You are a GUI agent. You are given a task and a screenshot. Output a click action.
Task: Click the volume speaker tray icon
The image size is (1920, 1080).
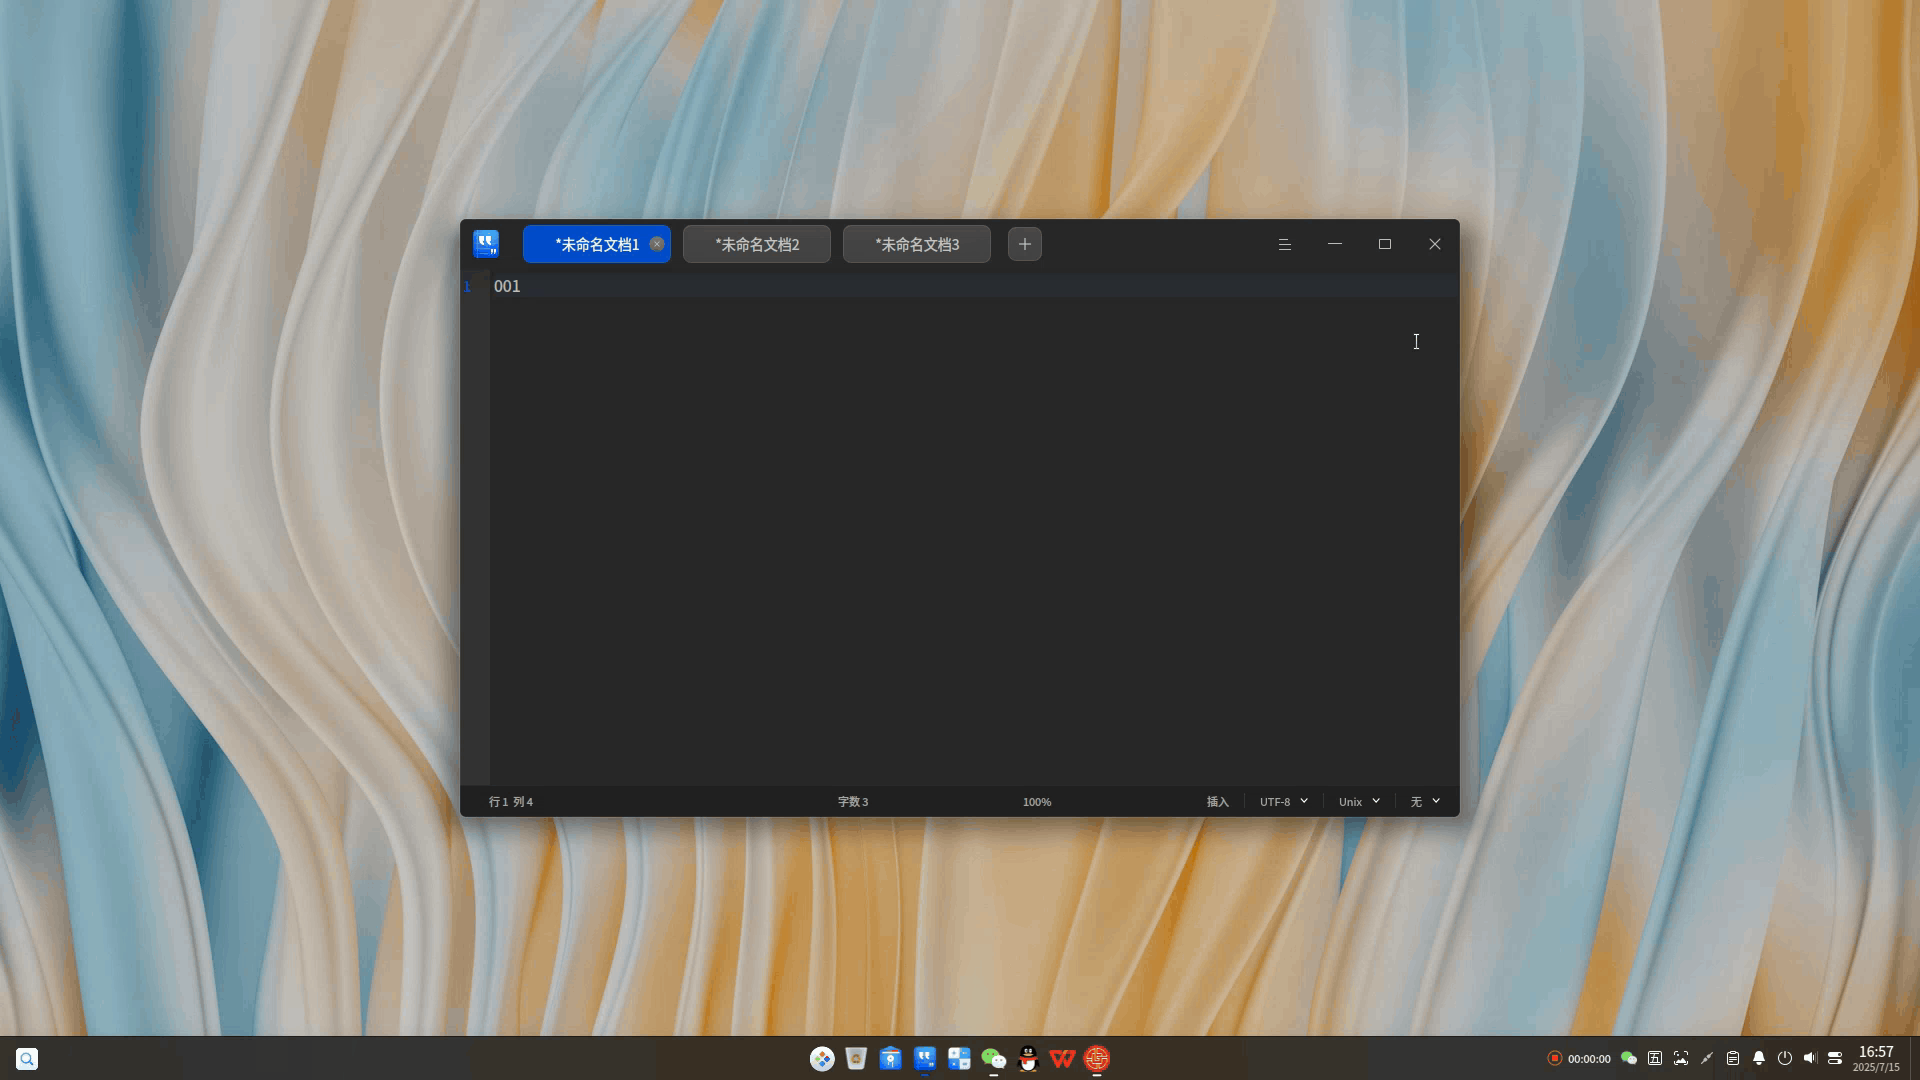click(x=1810, y=1058)
